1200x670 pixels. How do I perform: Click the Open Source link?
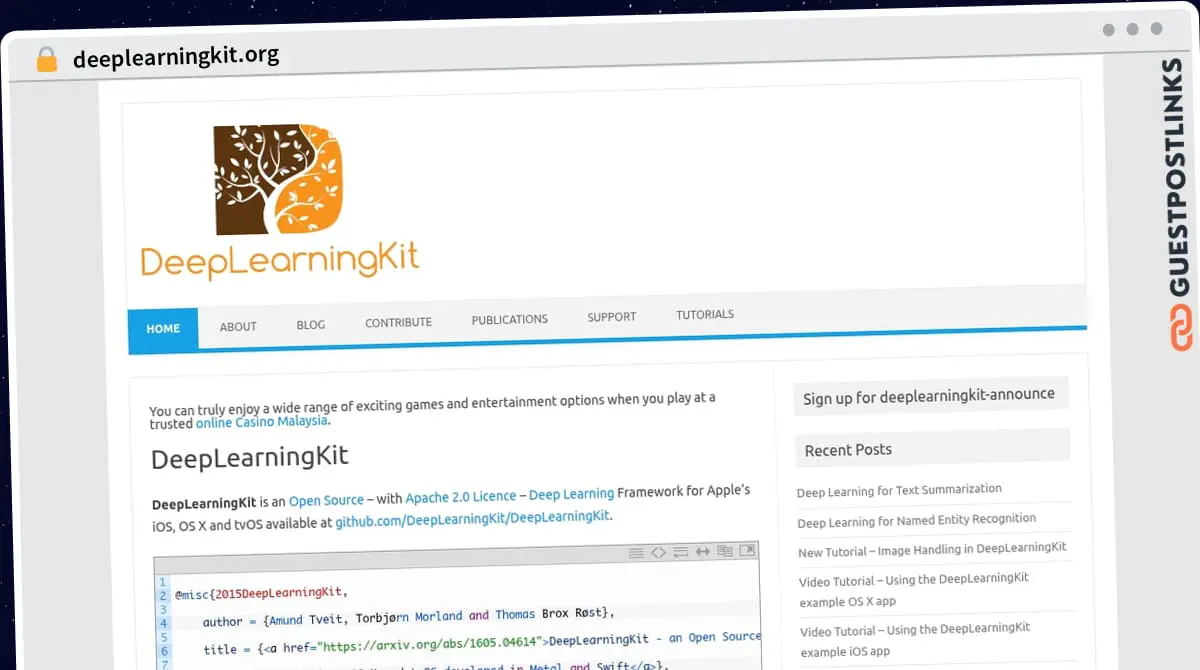[326, 500]
